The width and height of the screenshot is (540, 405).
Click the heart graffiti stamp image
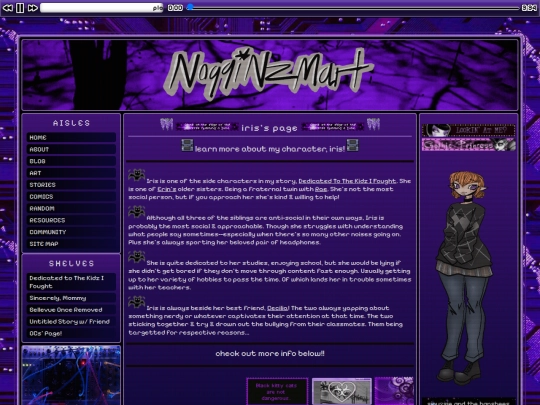point(342,391)
